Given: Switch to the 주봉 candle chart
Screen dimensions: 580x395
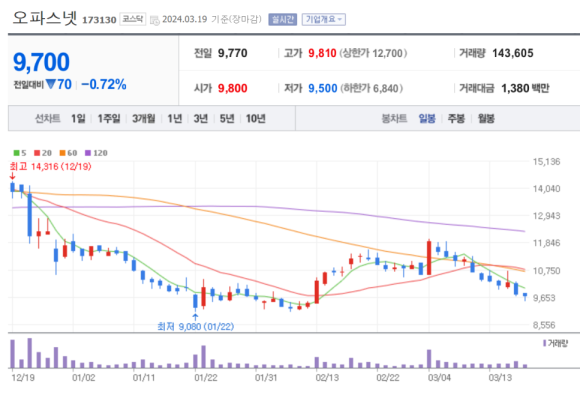Looking at the screenshot, I should (x=456, y=118).
